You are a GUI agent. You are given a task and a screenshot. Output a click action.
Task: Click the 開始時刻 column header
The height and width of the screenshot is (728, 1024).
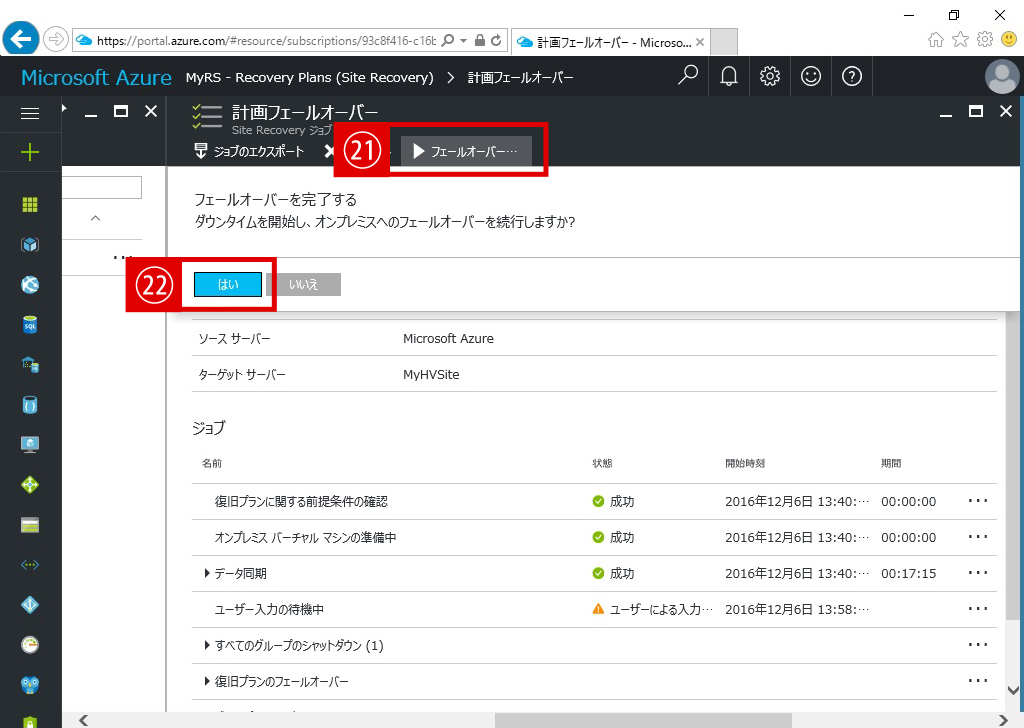pyautogui.click(x=744, y=463)
